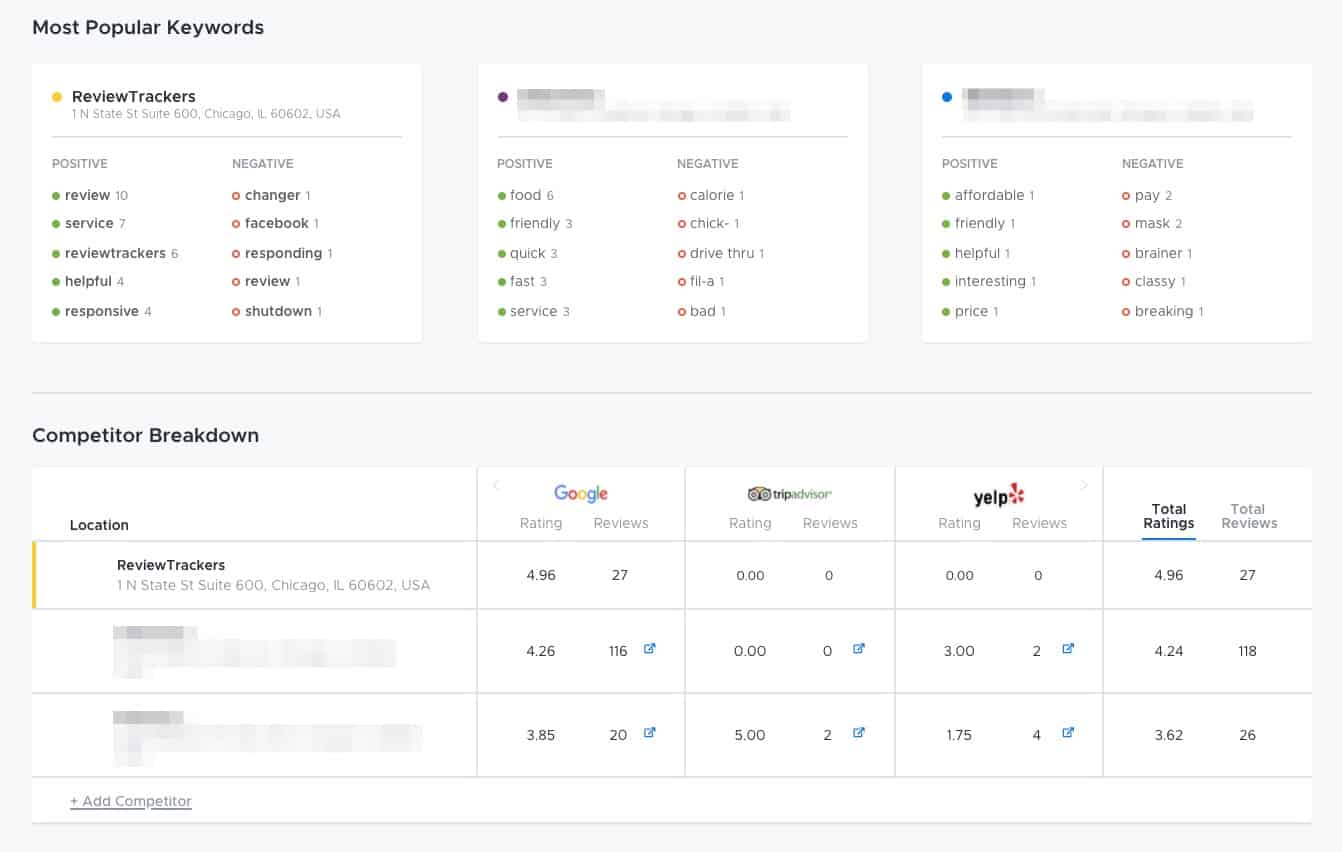The width and height of the screenshot is (1342, 852).
Task: Click the left arrow to scroll review platforms
Action: tap(496, 485)
